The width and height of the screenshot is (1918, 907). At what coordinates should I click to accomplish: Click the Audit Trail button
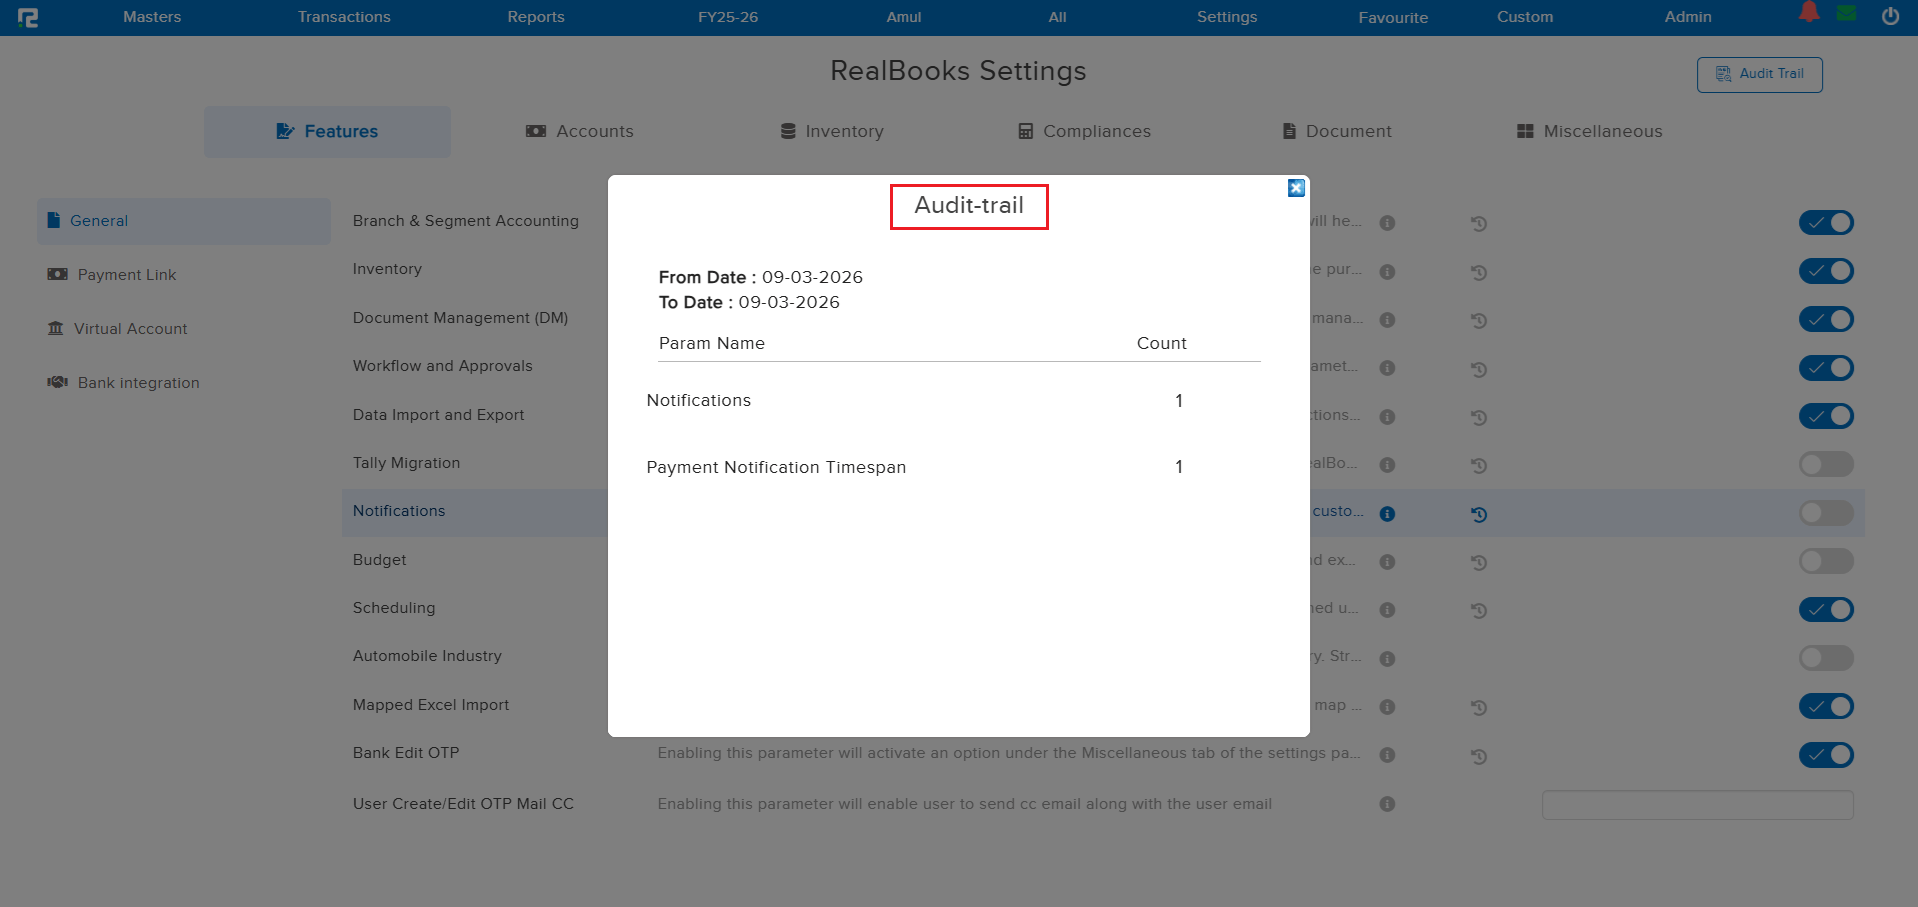(x=1758, y=74)
